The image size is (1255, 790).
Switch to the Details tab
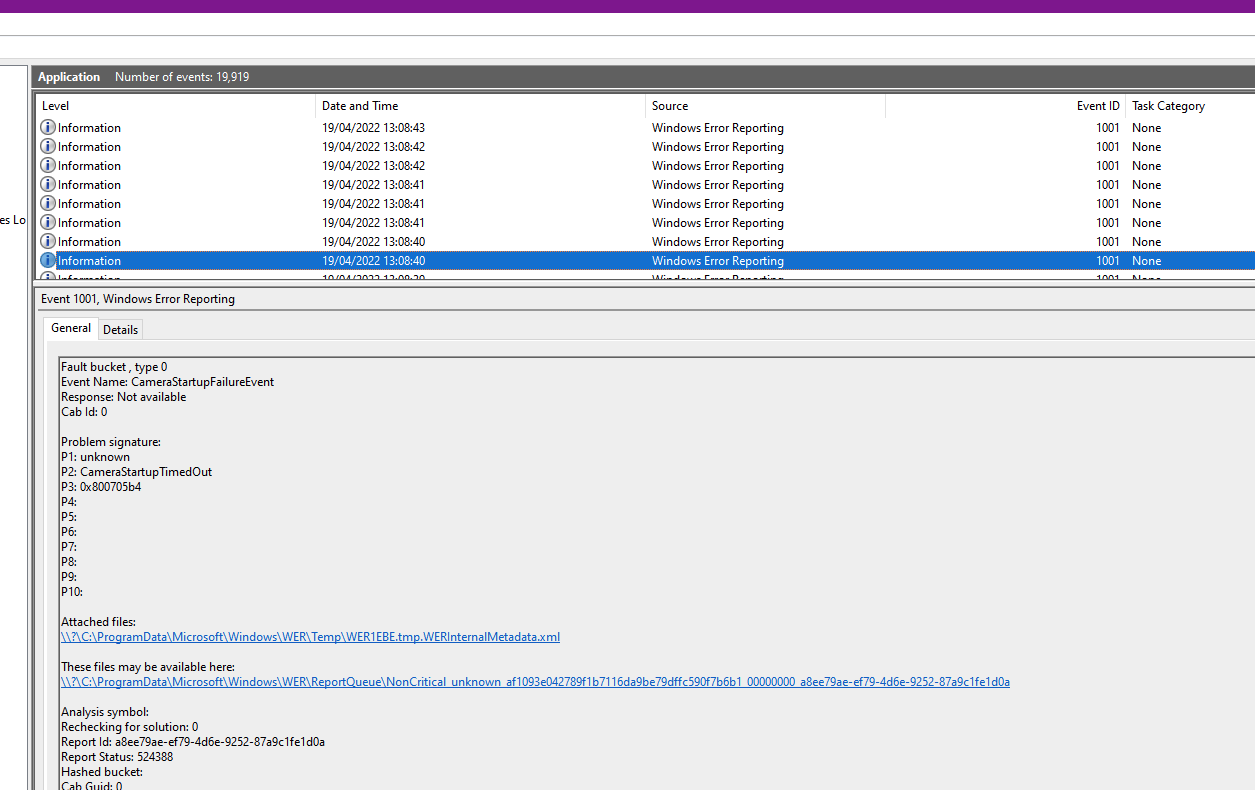(x=120, y=329)
